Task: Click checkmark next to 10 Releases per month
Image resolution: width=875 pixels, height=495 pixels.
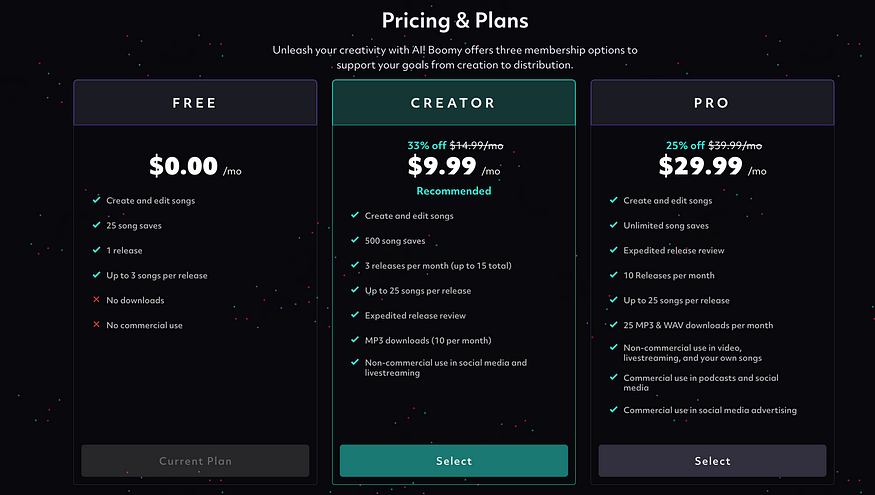Action: (x=614, y=275)
